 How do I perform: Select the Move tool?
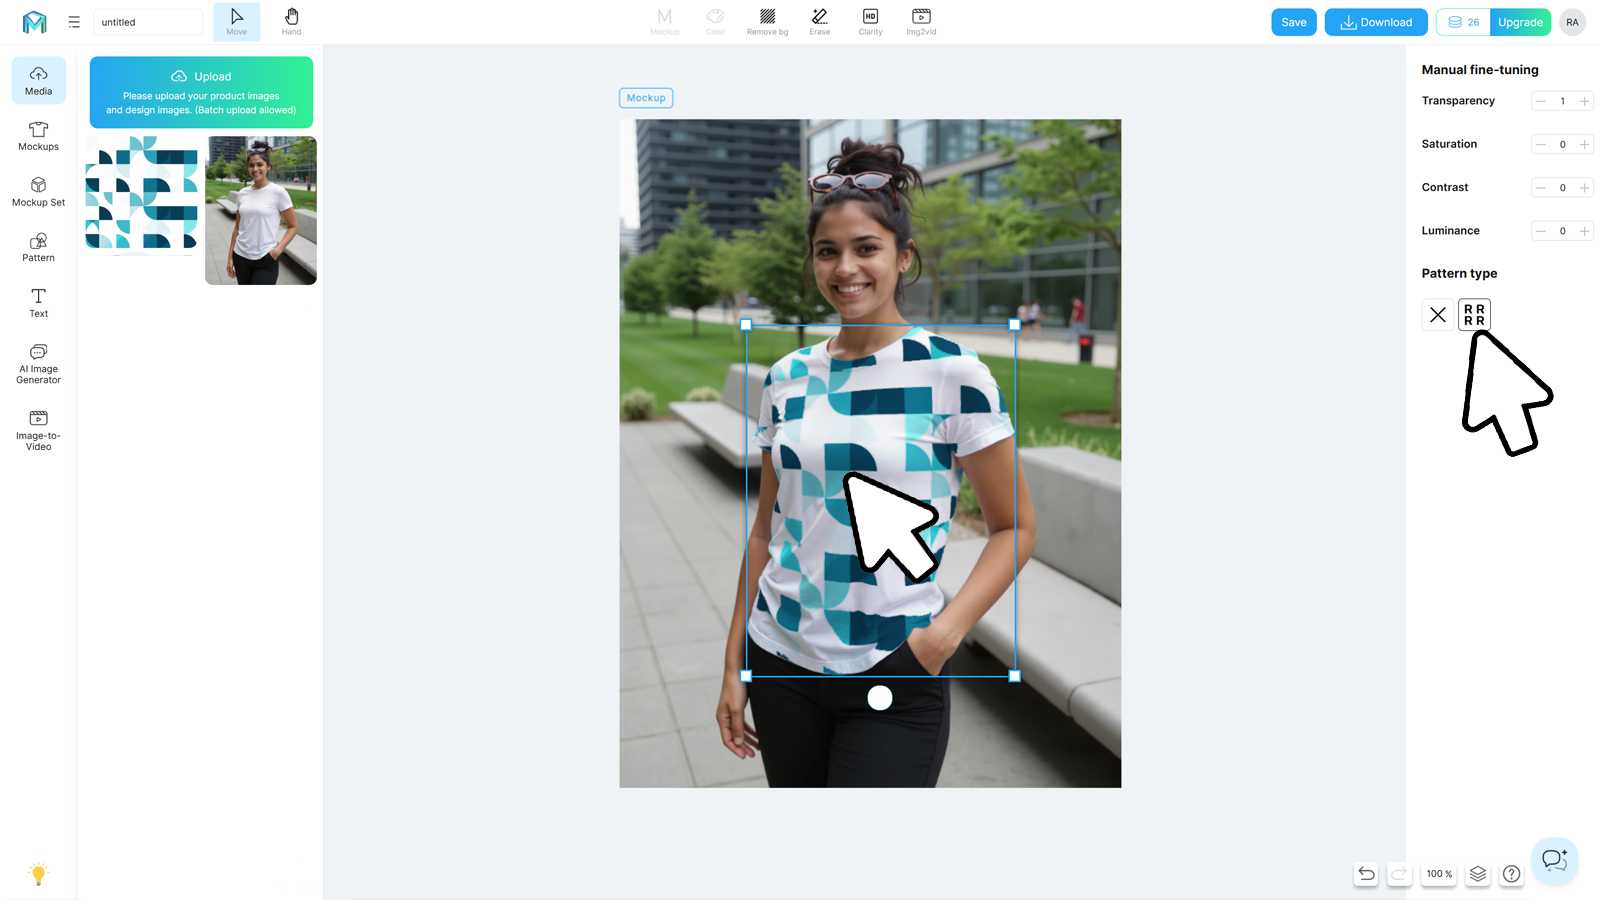coord(237,22)
